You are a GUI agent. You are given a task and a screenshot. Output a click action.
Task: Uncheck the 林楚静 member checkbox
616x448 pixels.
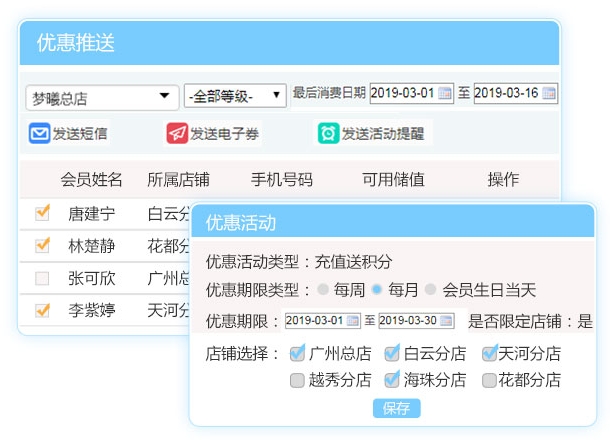[42, 245]
